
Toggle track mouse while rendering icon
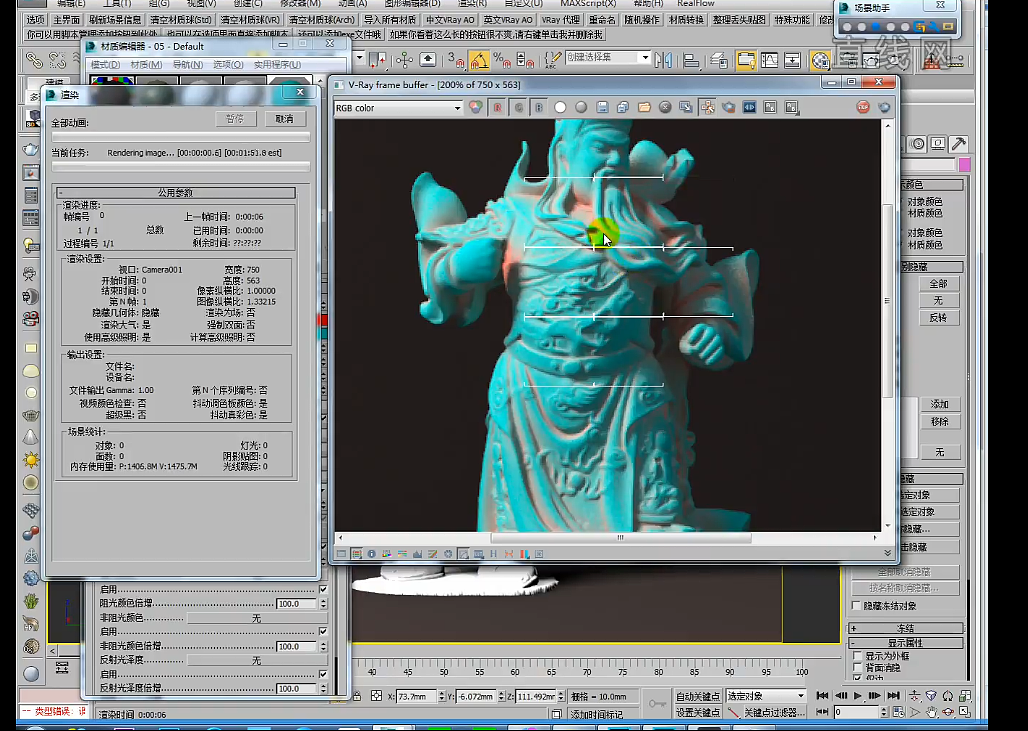707,108
